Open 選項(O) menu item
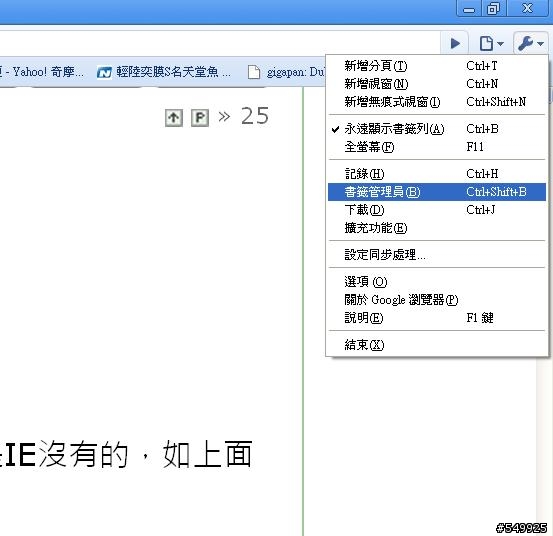This screenshot has height=536, width=553. point(437,282)
